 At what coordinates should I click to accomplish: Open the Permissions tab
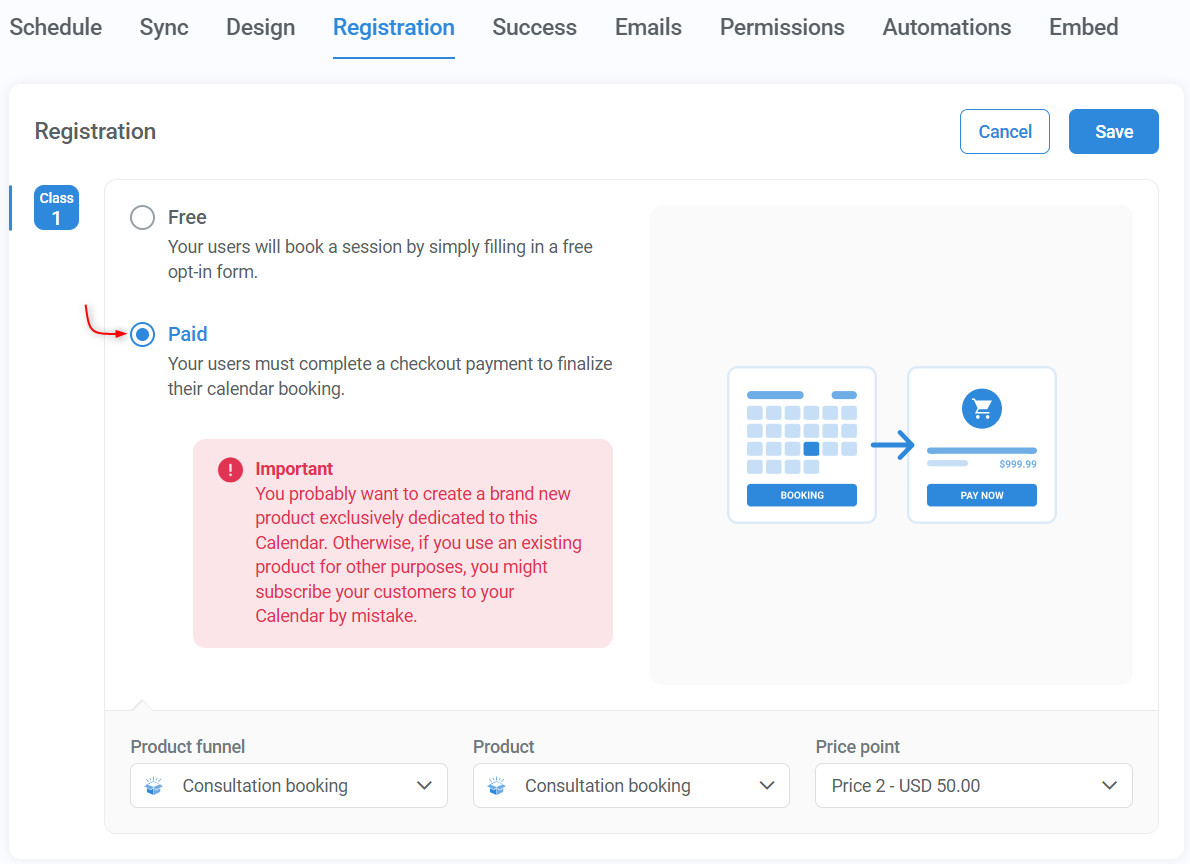pyautogui.click(x=781, y=27)
